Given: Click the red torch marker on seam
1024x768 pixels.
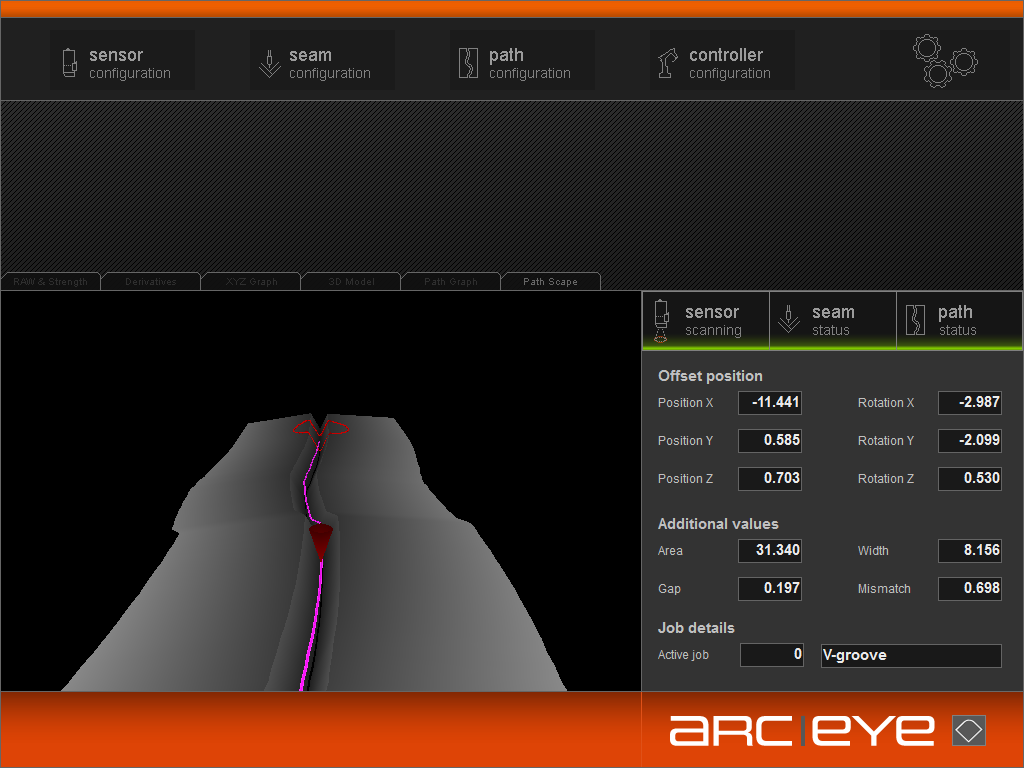Looking at the screenshot, I should coord(320,540).
